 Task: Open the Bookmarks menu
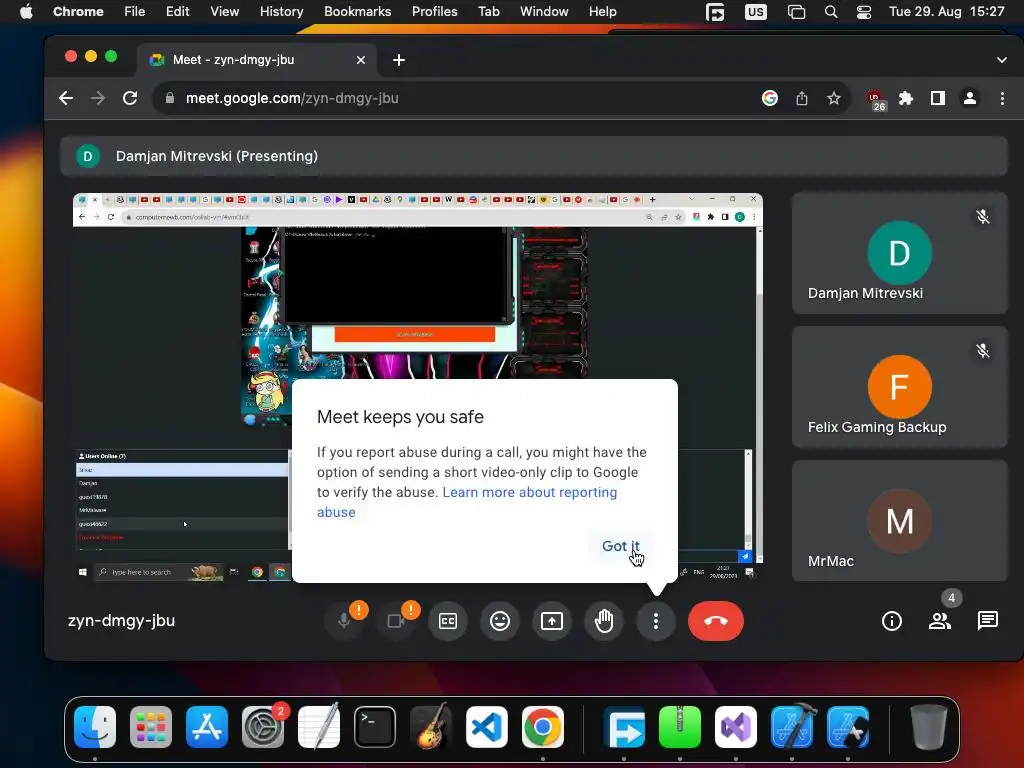click(357, 12)
